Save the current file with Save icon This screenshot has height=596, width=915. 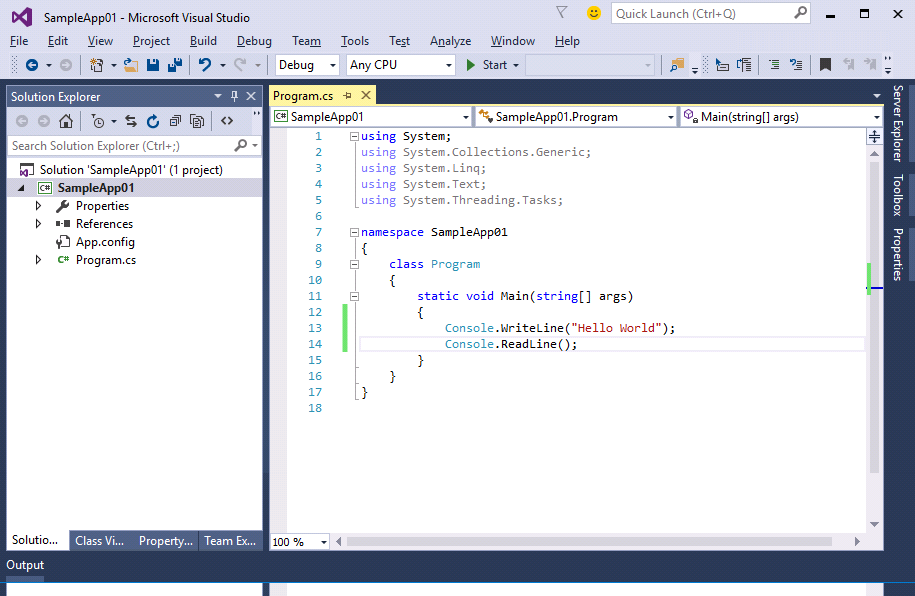(153, 65)
